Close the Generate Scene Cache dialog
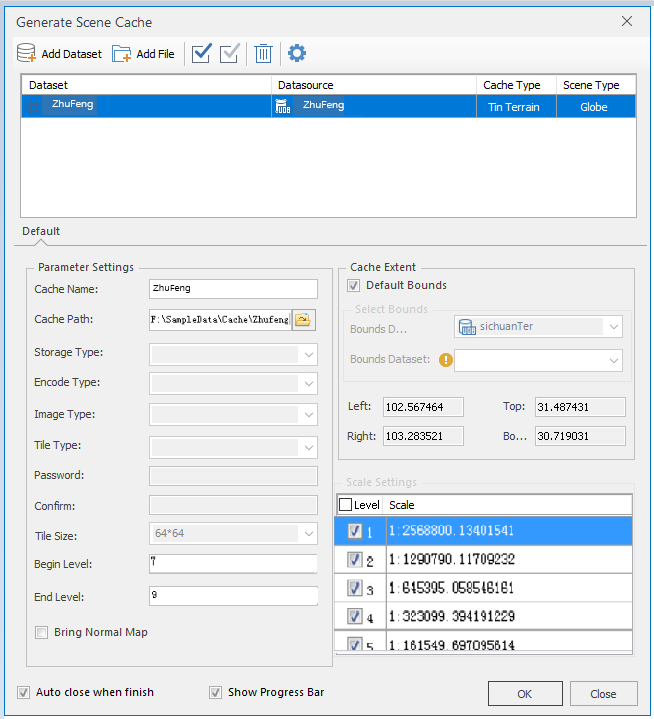The height and width of the screenshot is (719, 654). tap(627, 21)
